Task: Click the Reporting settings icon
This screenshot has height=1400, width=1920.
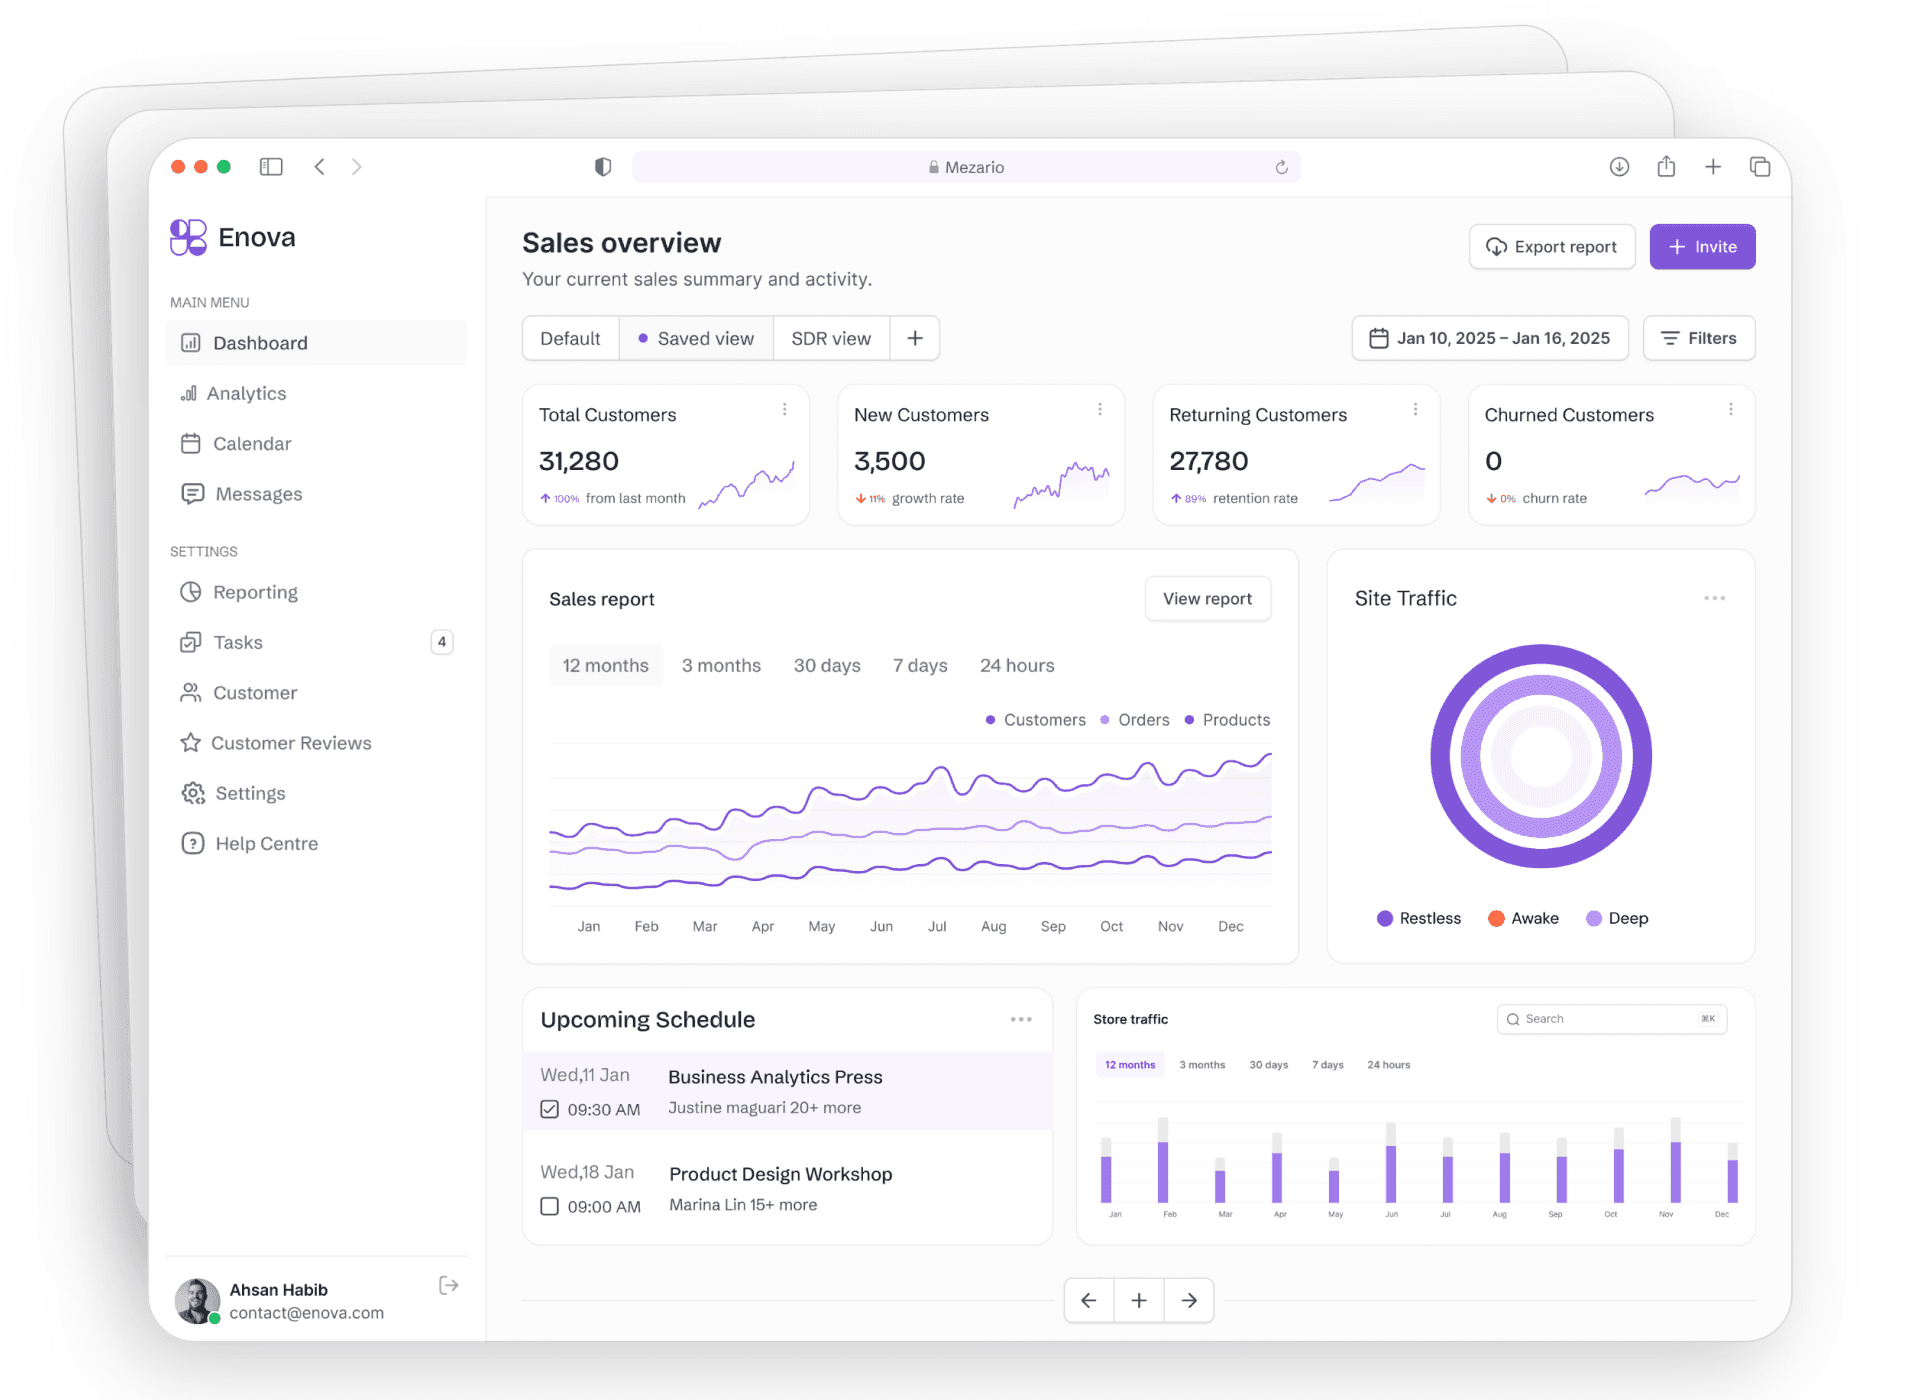Action: [189, 592]
